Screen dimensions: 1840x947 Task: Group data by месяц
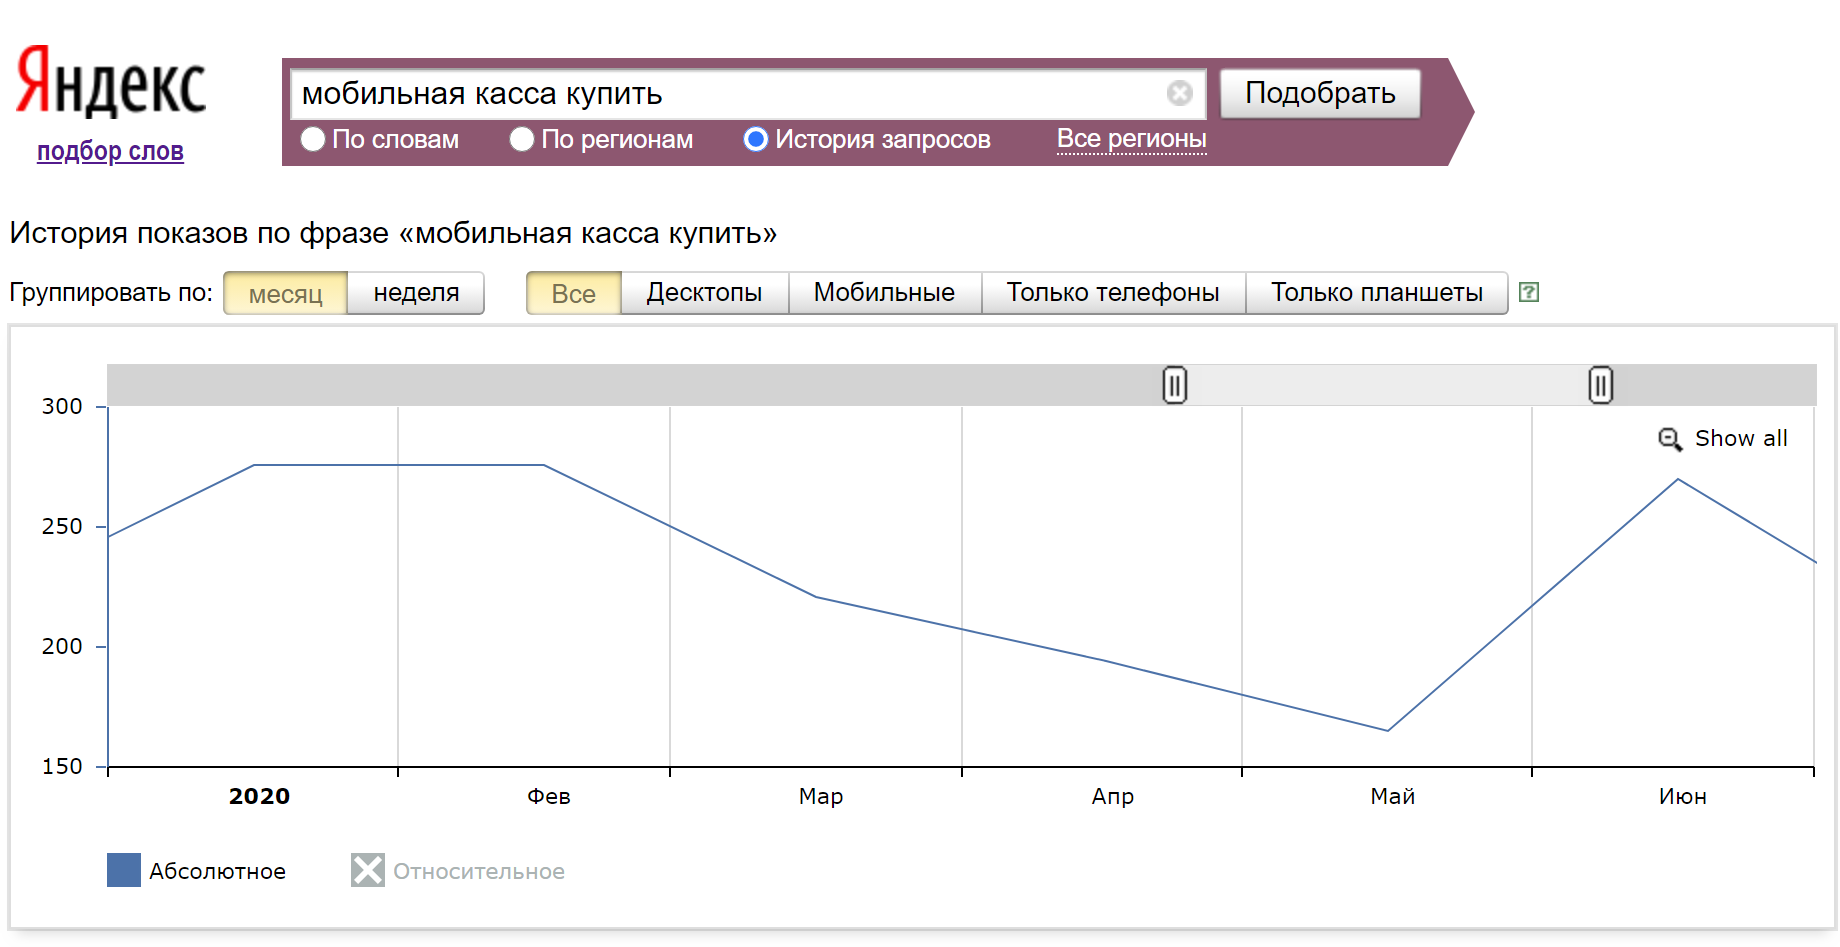pyautogui.click(x=285, y=293)
